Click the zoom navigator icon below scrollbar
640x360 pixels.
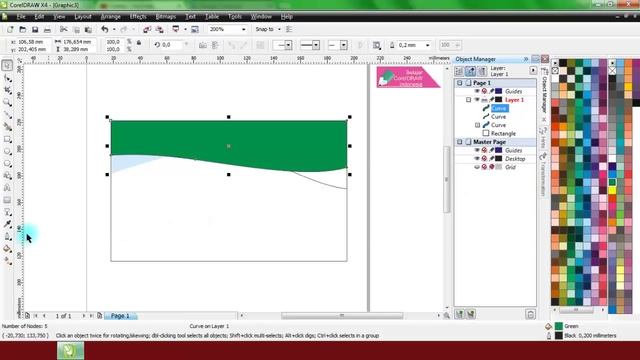447,316
